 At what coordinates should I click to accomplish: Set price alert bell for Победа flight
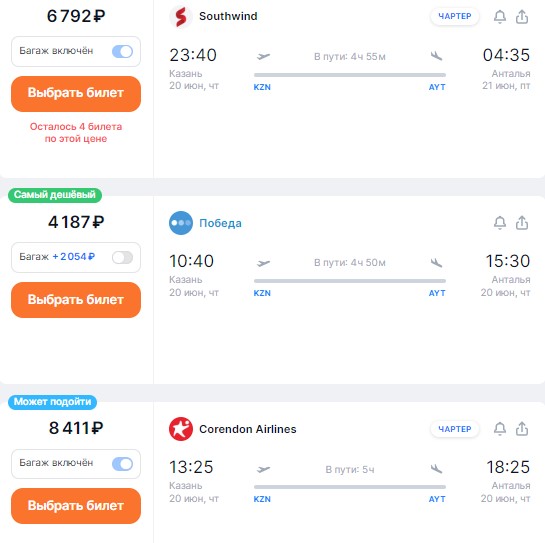pyautogui.click(x=500, y=222)
